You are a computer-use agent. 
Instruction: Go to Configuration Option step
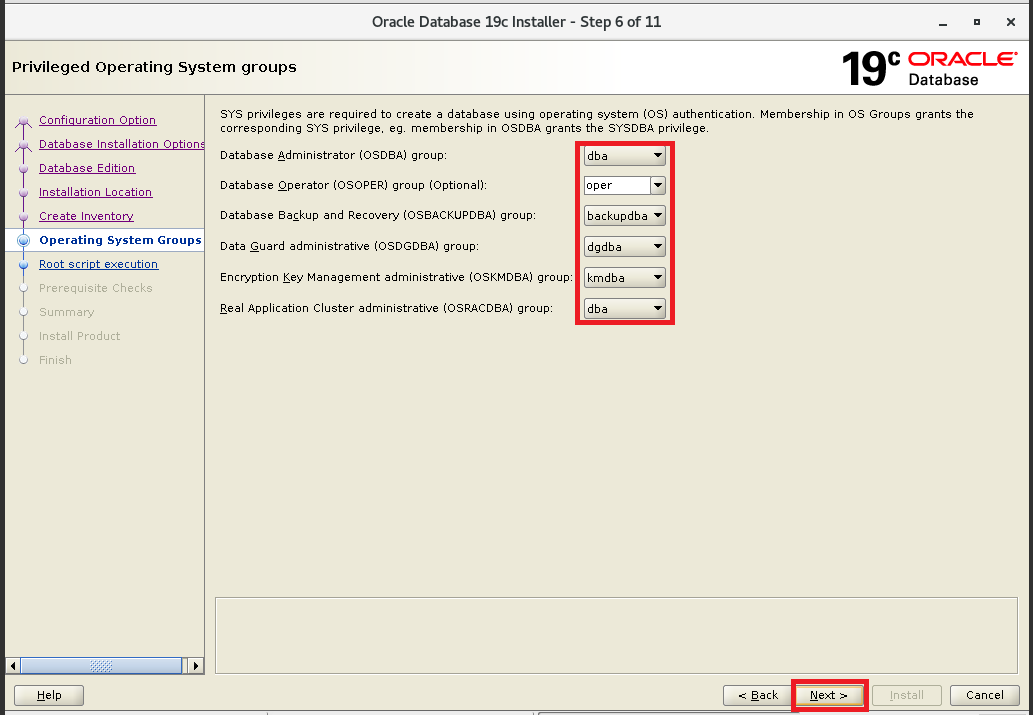(98, 120)
